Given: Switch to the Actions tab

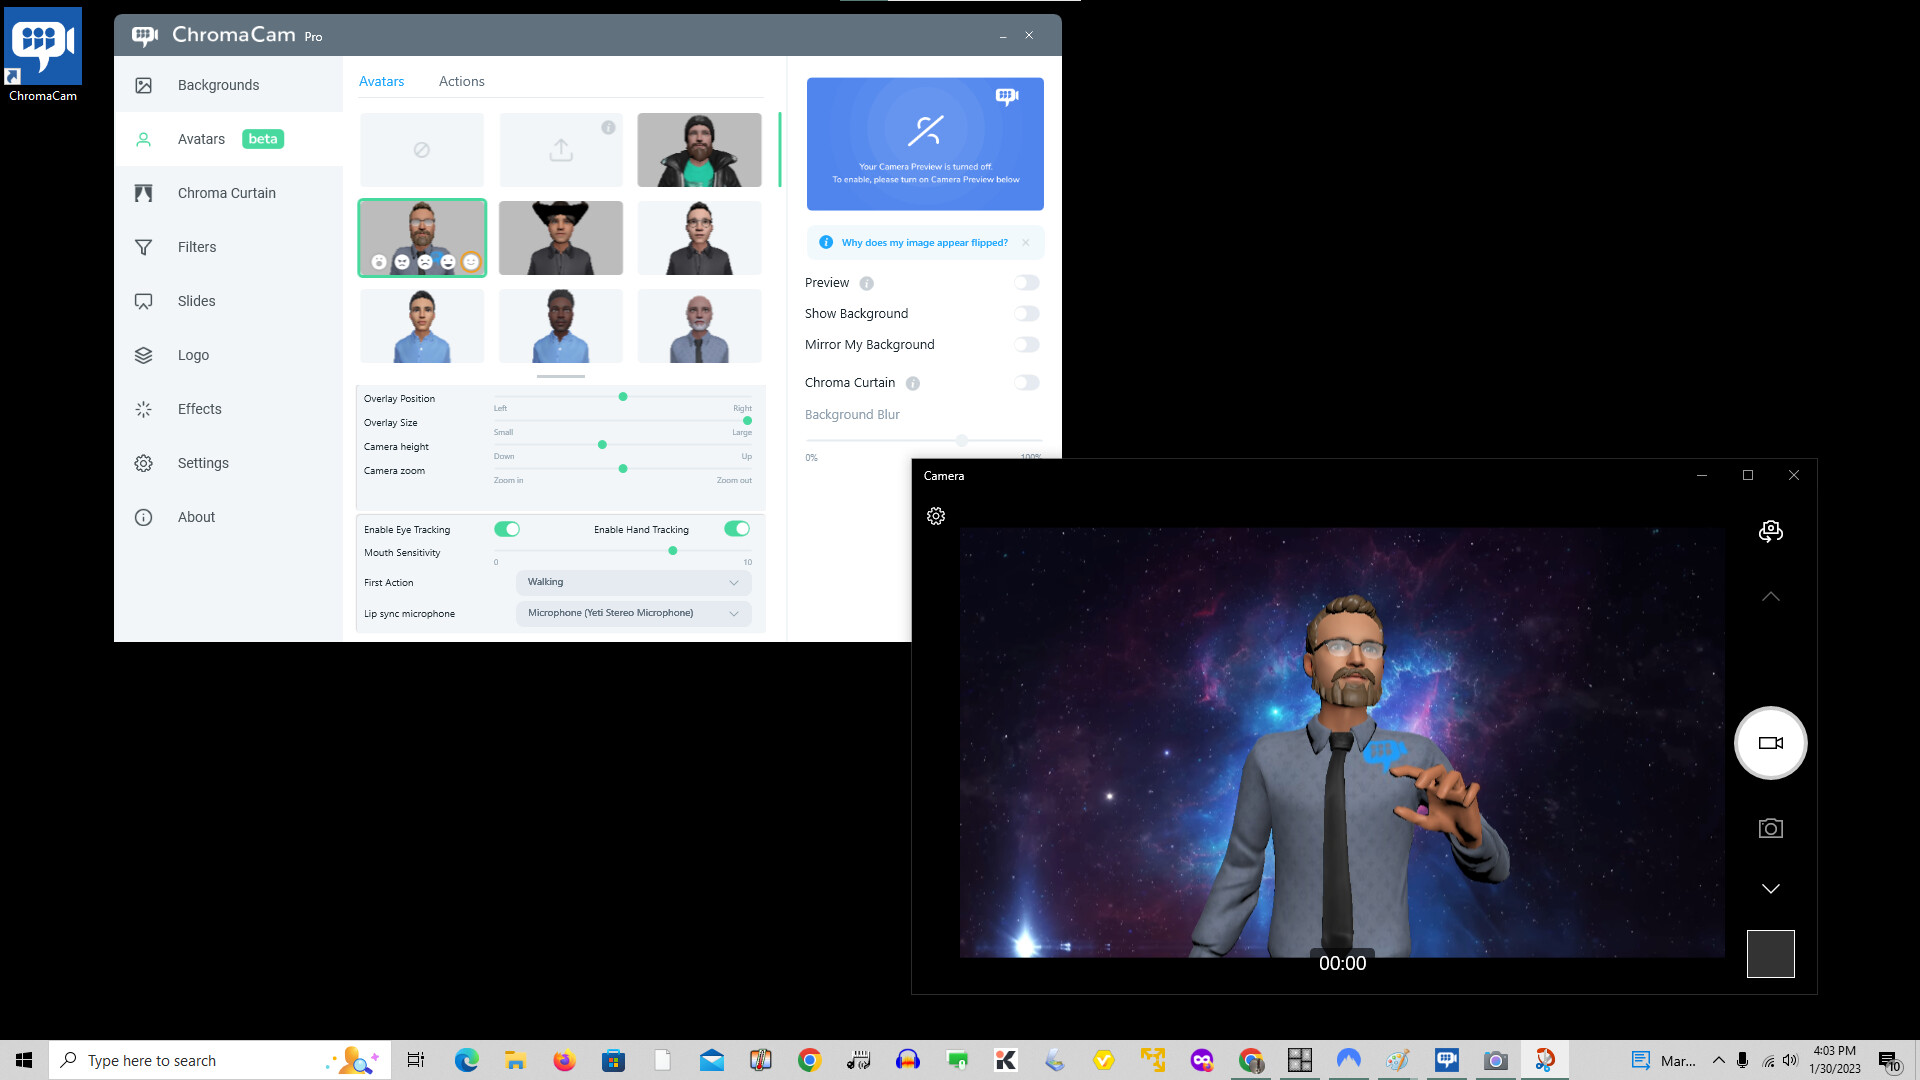Looking at the screenshot, I should 461,81.
